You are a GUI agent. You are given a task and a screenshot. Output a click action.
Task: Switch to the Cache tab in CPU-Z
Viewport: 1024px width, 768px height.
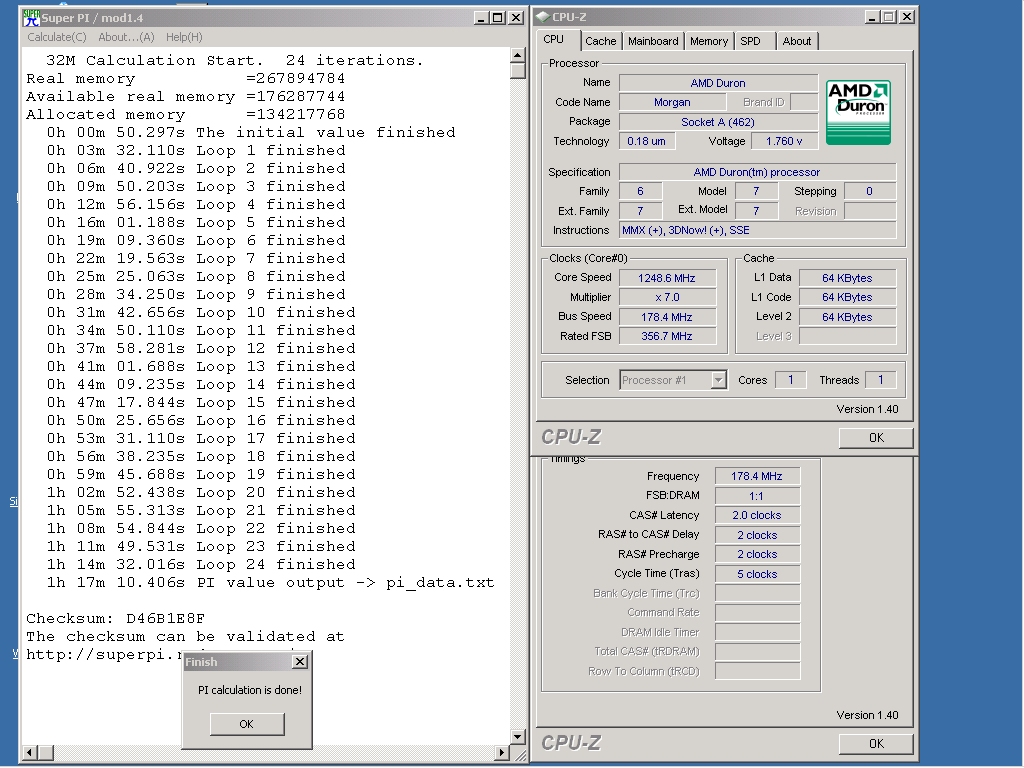point(600,41)
